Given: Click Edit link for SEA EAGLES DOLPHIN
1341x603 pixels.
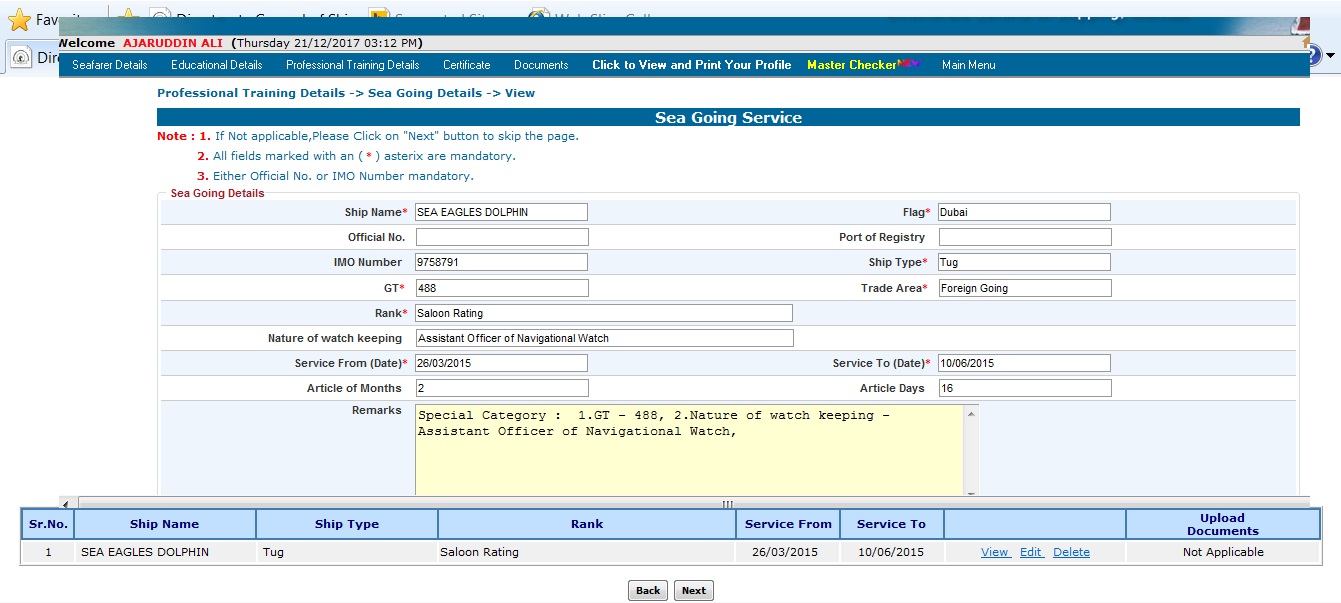Looking at the screenshot, I should pos(1031,552).
